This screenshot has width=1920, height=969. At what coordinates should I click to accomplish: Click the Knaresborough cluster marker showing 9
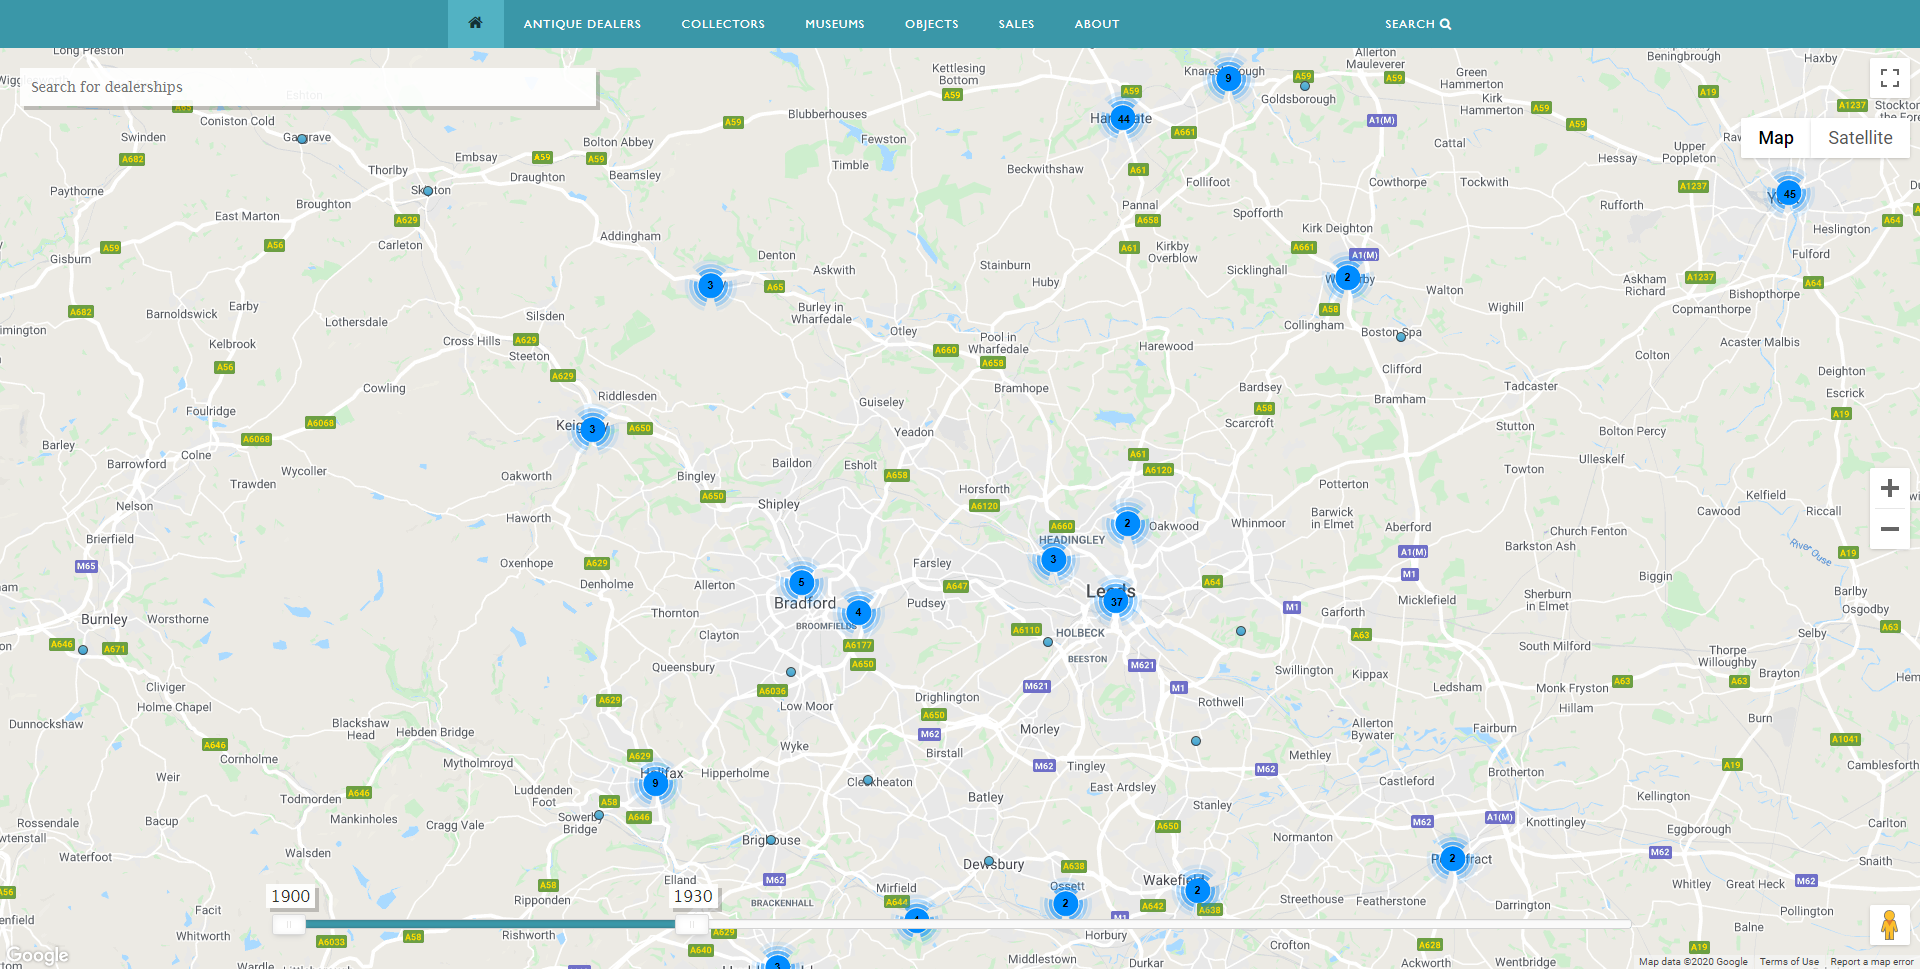pyautogui.click(x=1228, y=78)
